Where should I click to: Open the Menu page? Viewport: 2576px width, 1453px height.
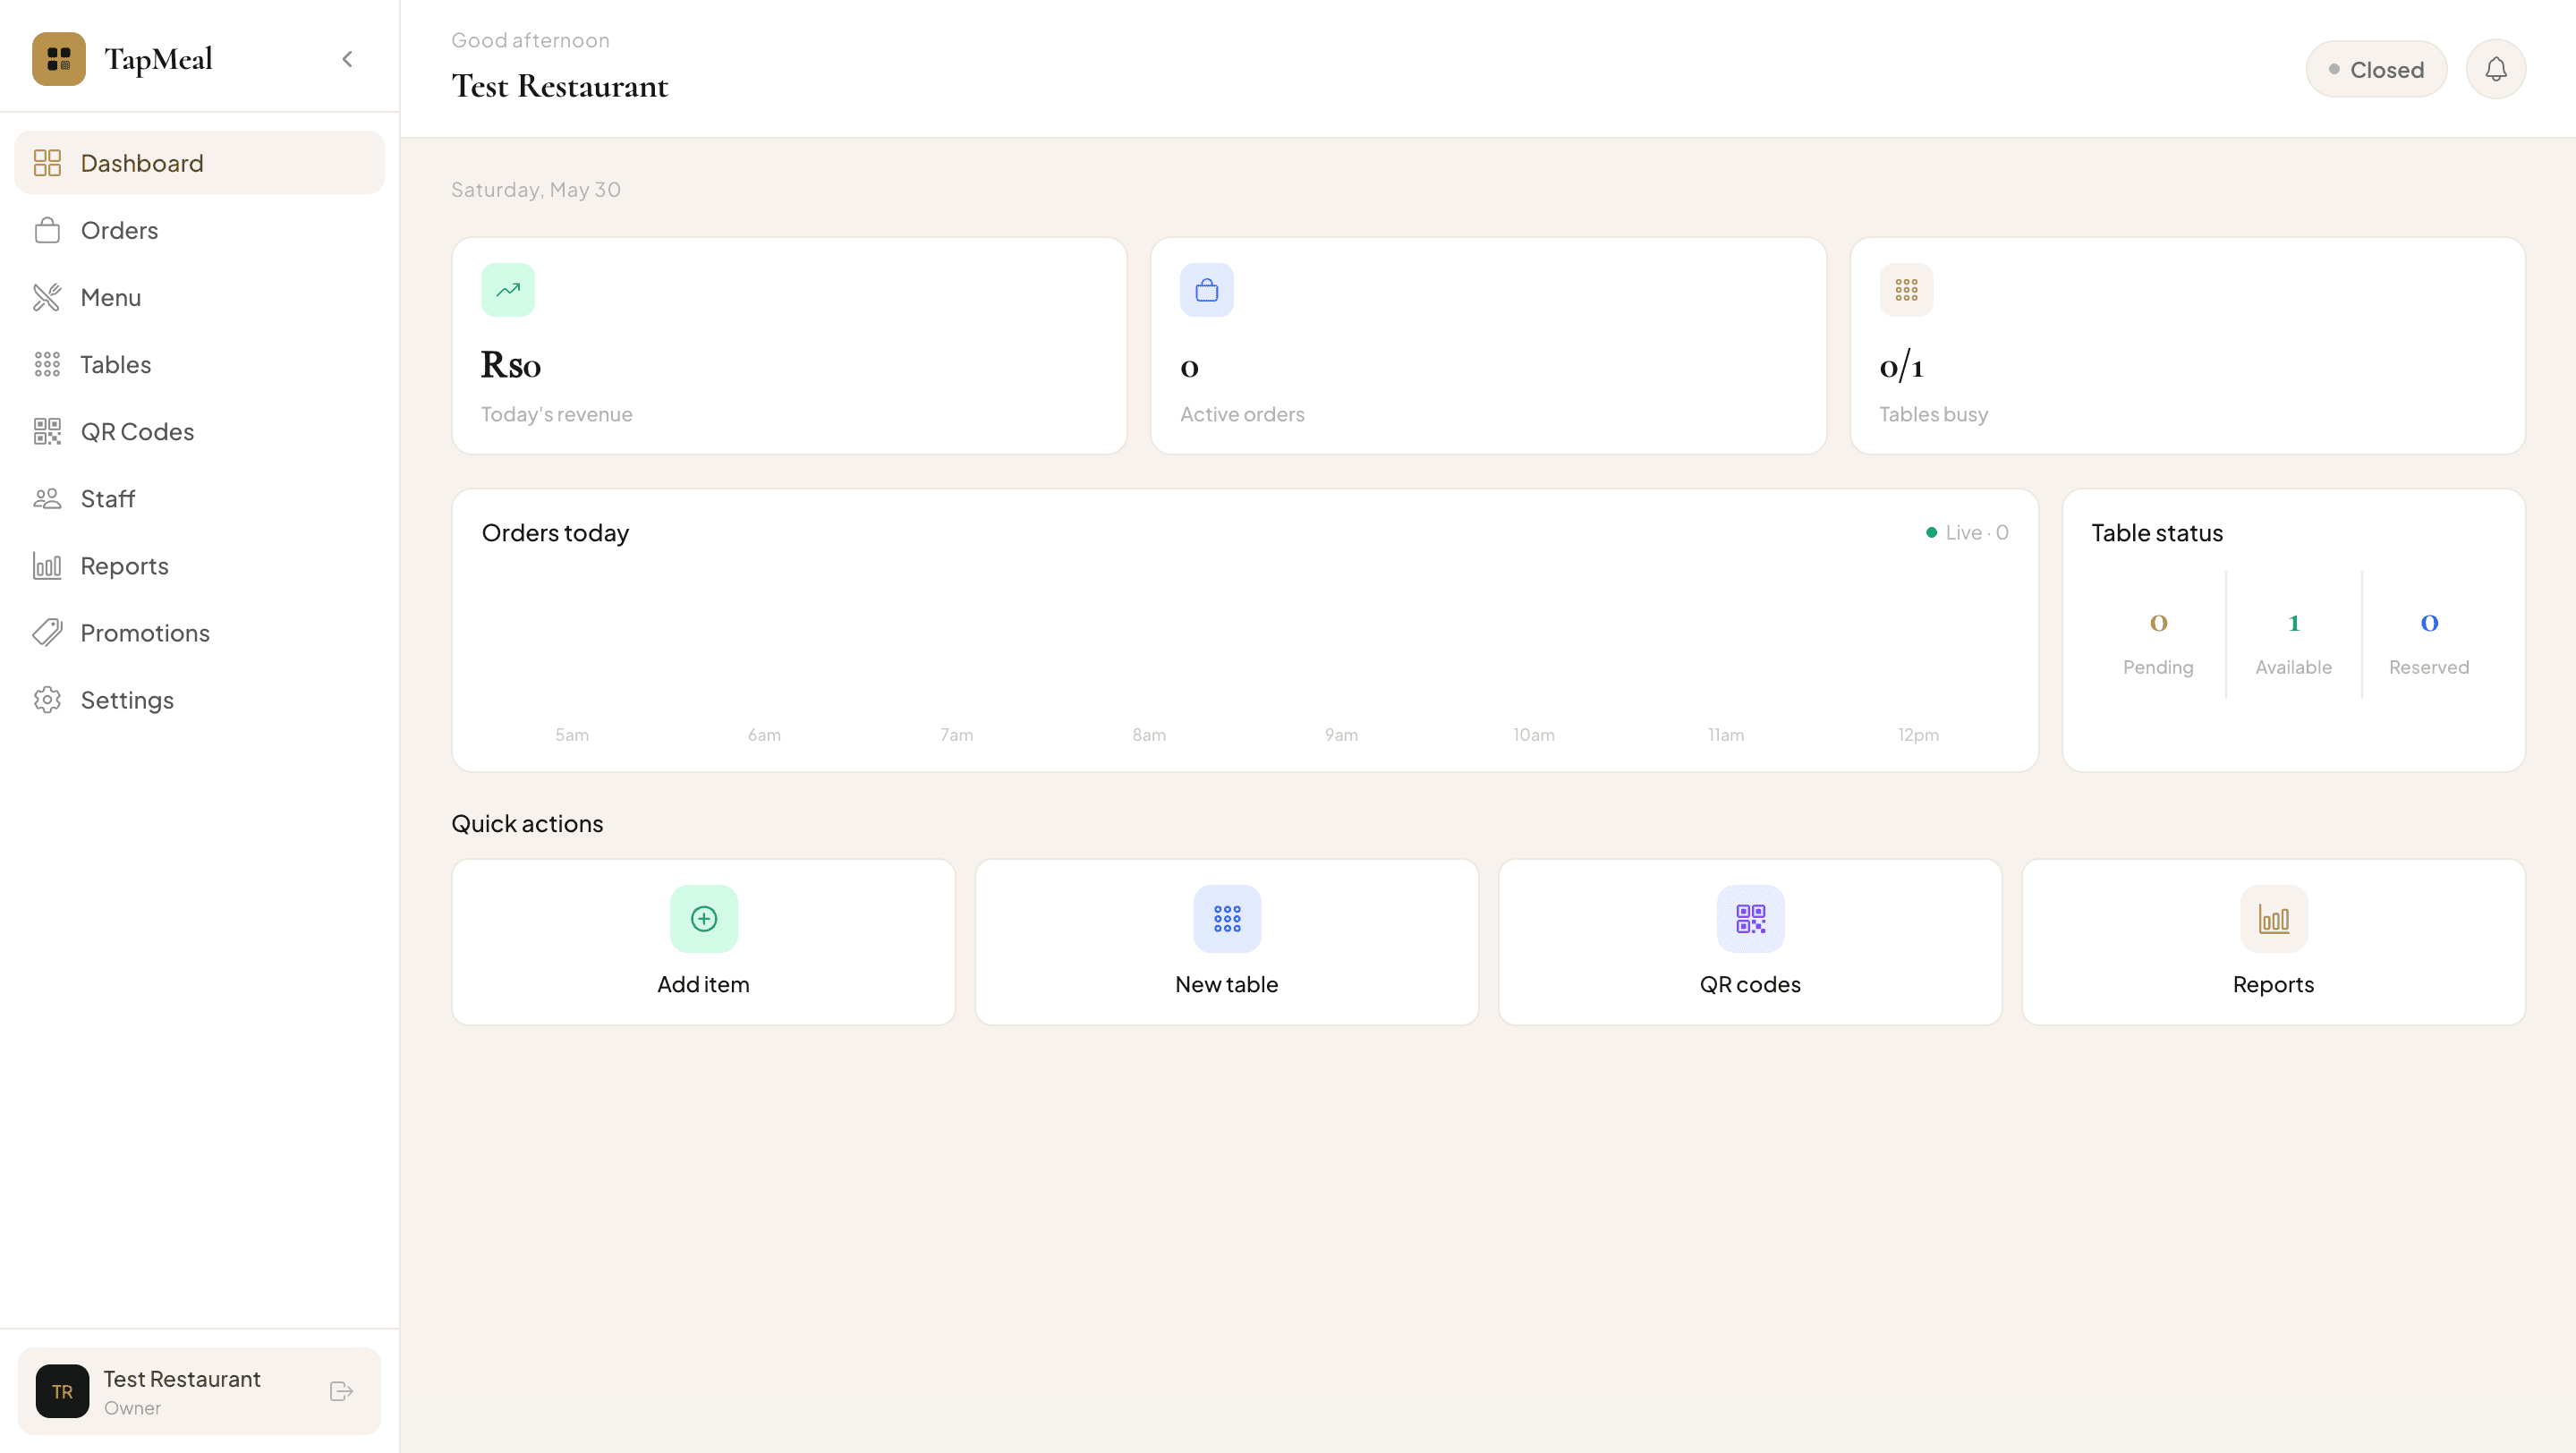coord(199,297)
